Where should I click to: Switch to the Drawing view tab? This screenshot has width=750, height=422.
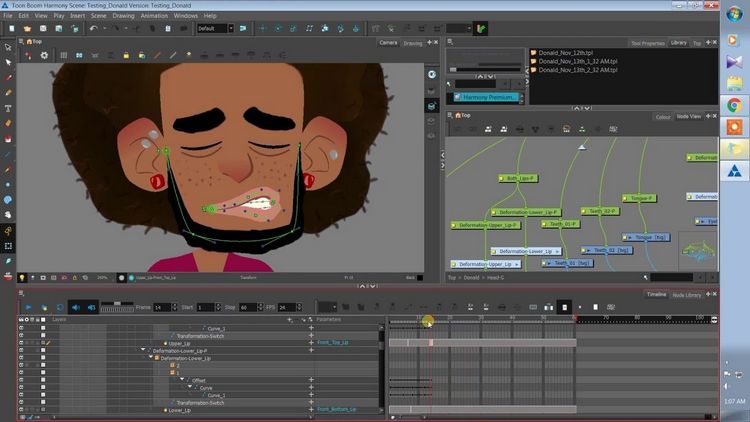click(413, 43)
